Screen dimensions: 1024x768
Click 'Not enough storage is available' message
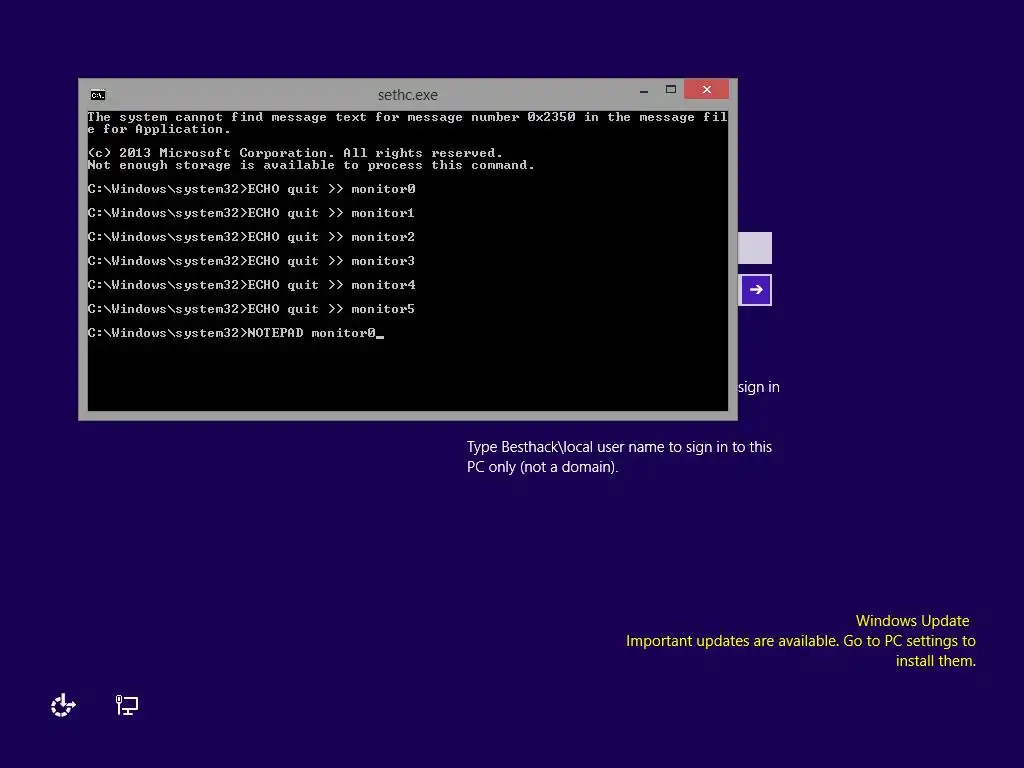coord(312,165)
